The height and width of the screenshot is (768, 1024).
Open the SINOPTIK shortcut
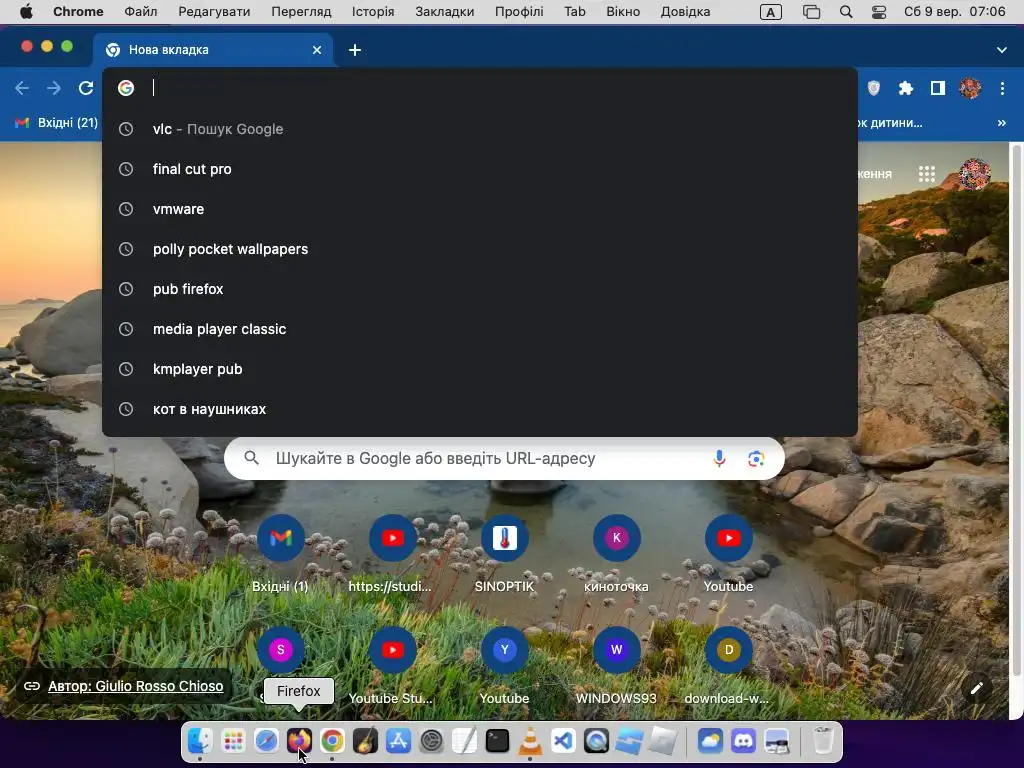coord(504,552)
